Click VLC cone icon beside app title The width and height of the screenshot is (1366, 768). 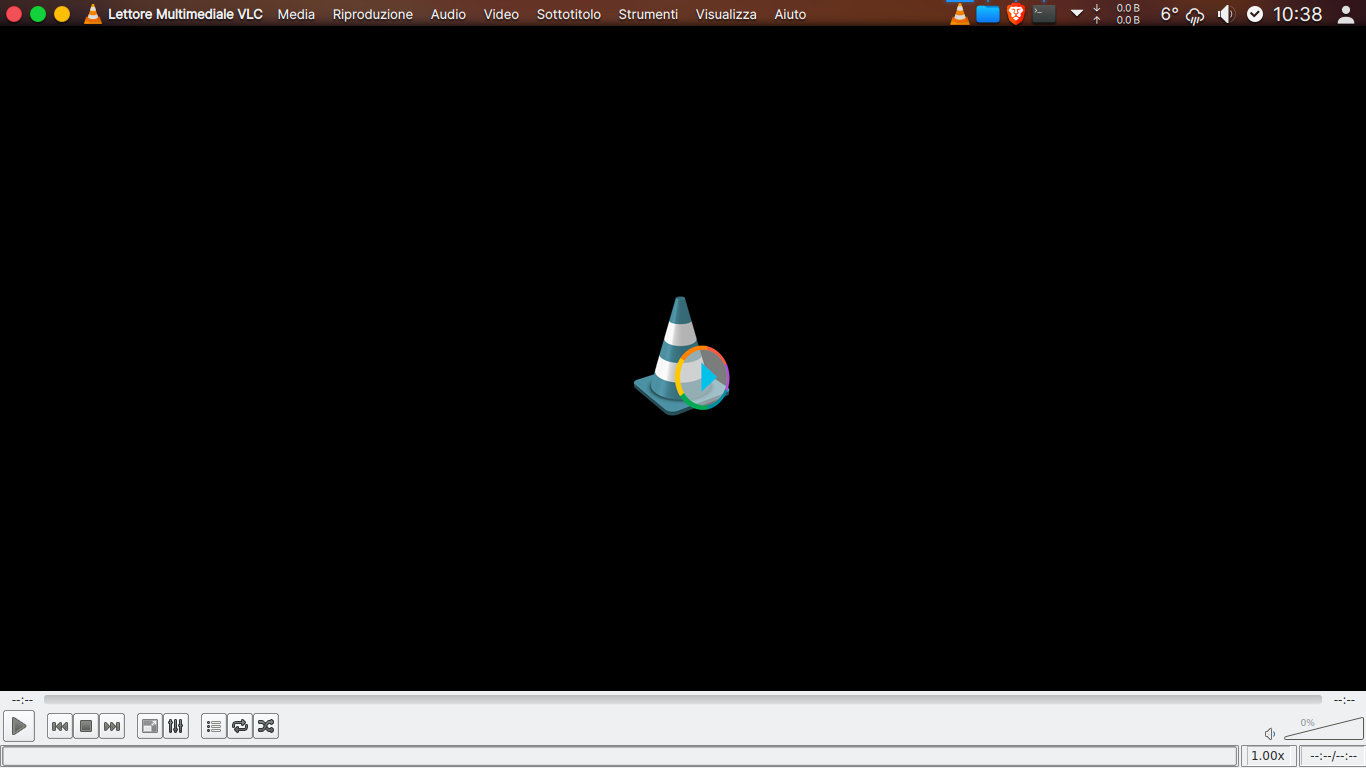point(93,14)
